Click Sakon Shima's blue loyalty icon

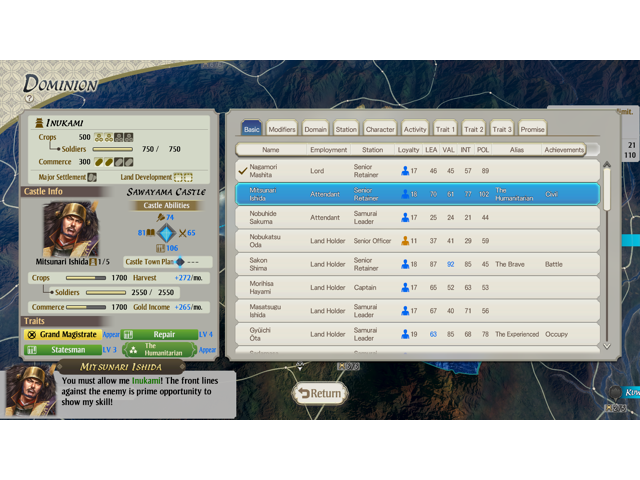pyautogui.click(x=405, y=264)
